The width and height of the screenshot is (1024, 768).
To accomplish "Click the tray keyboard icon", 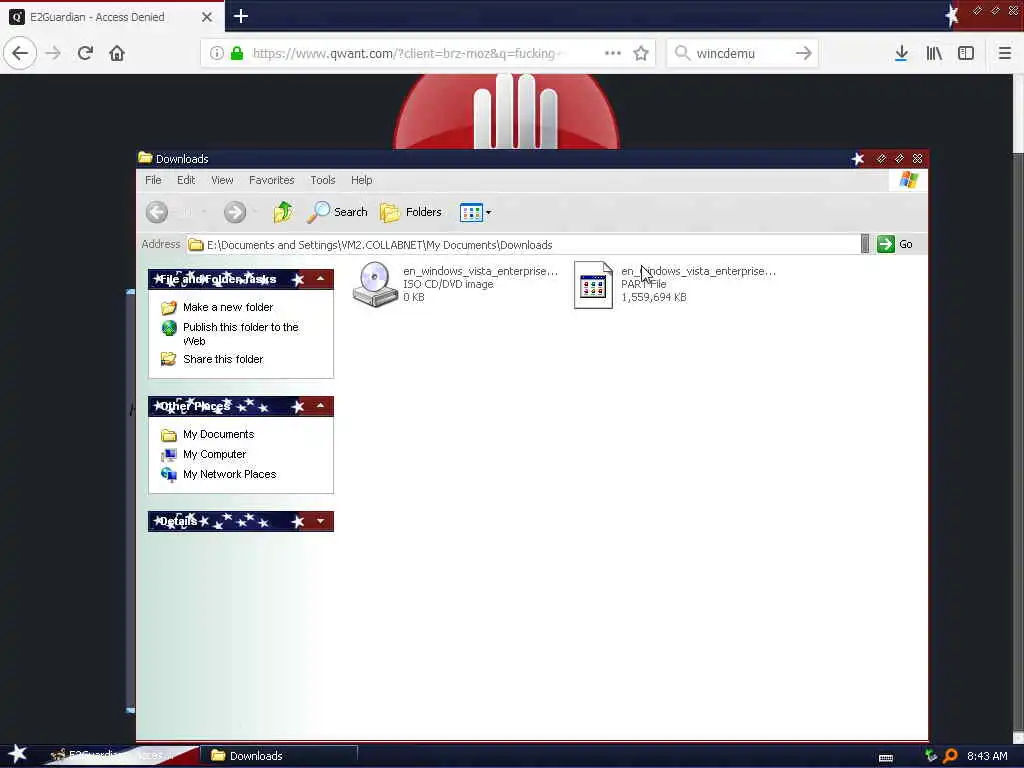I will coord(886,758).
